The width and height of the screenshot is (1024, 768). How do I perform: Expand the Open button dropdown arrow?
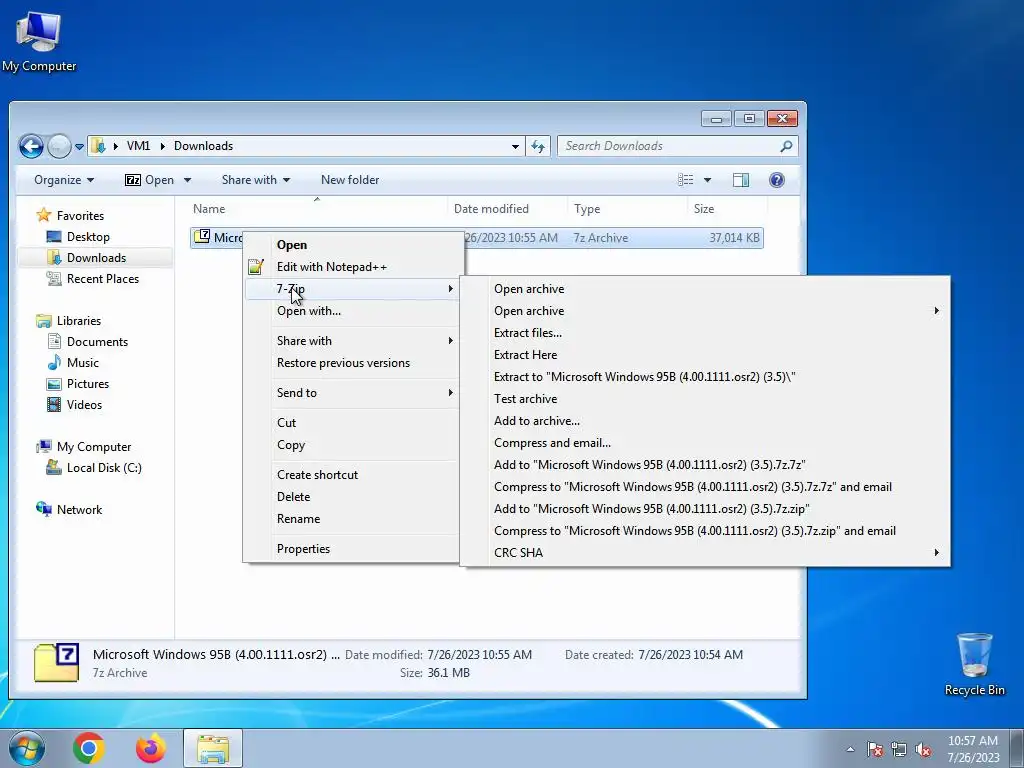tap(187, 180)
